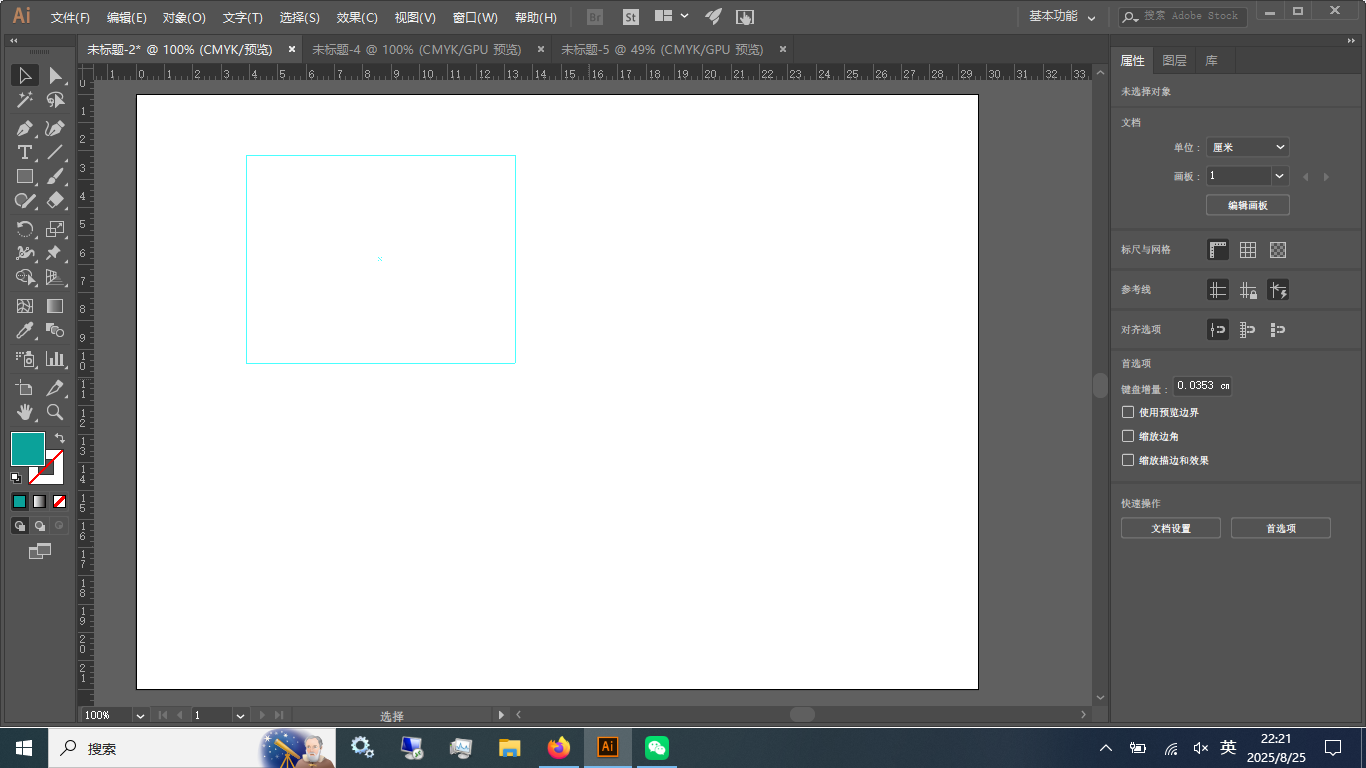Toggle the transparency grid icon
Screen dimensions: 1366x768
(x=1278, y=250)
